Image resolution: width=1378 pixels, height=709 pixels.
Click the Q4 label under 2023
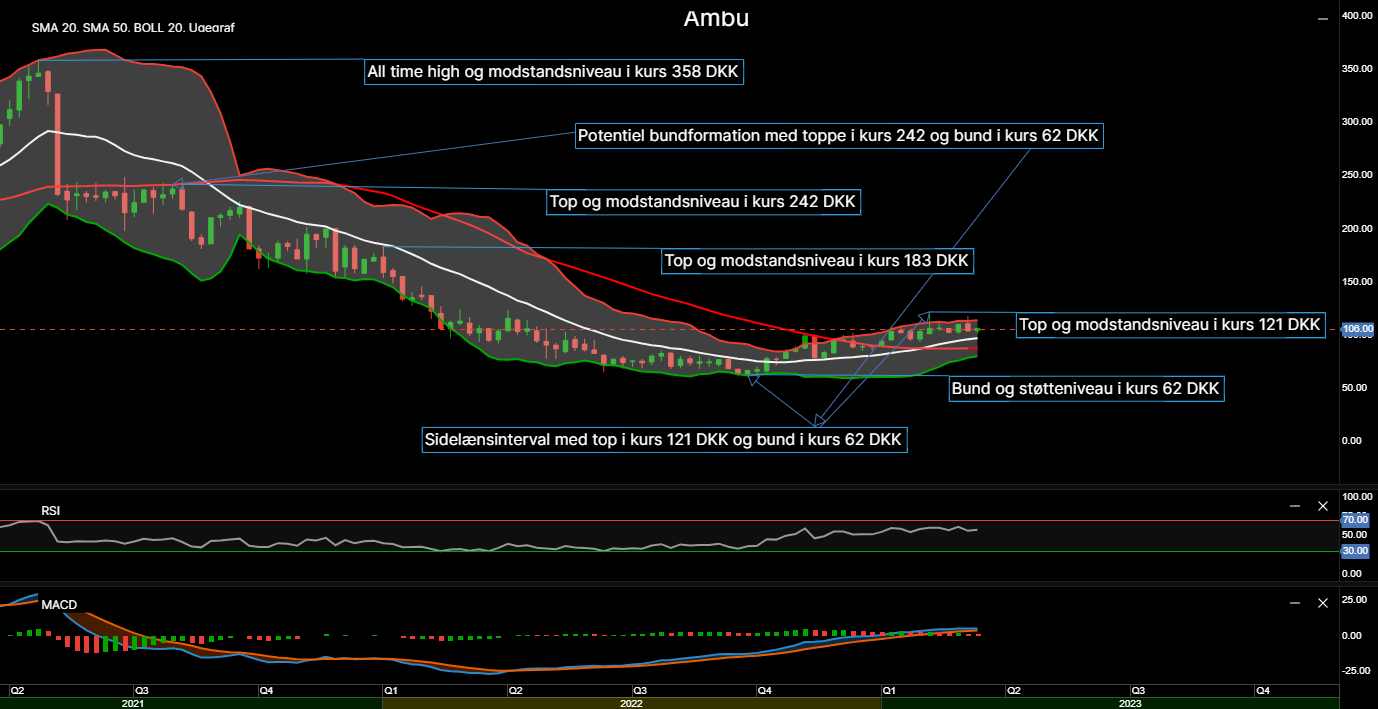(x=1264, y=690)
